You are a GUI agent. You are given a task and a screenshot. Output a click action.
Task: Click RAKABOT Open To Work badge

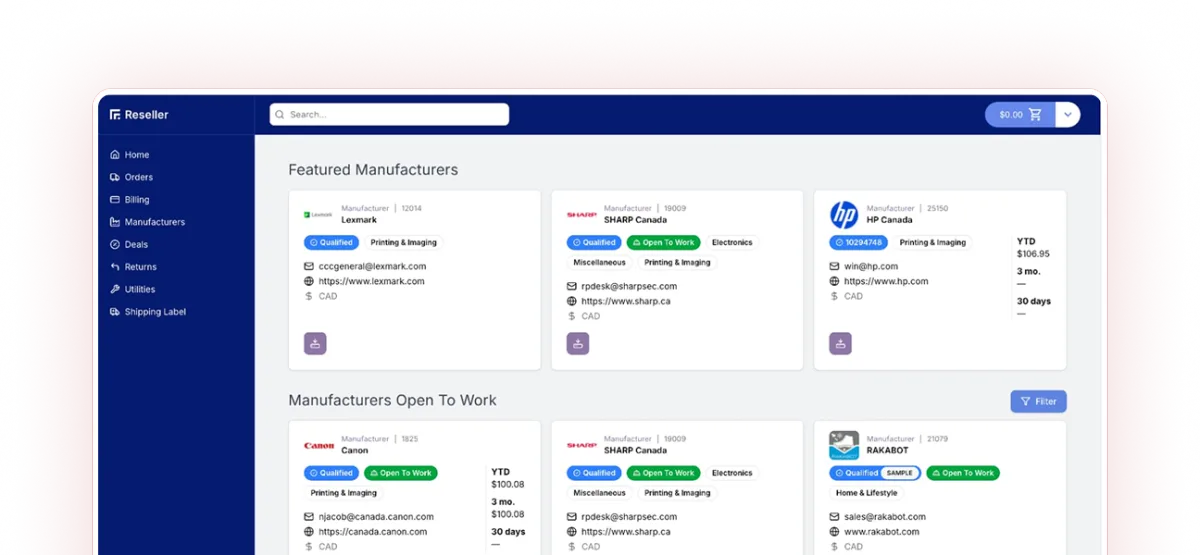click(x=963, y=473)
